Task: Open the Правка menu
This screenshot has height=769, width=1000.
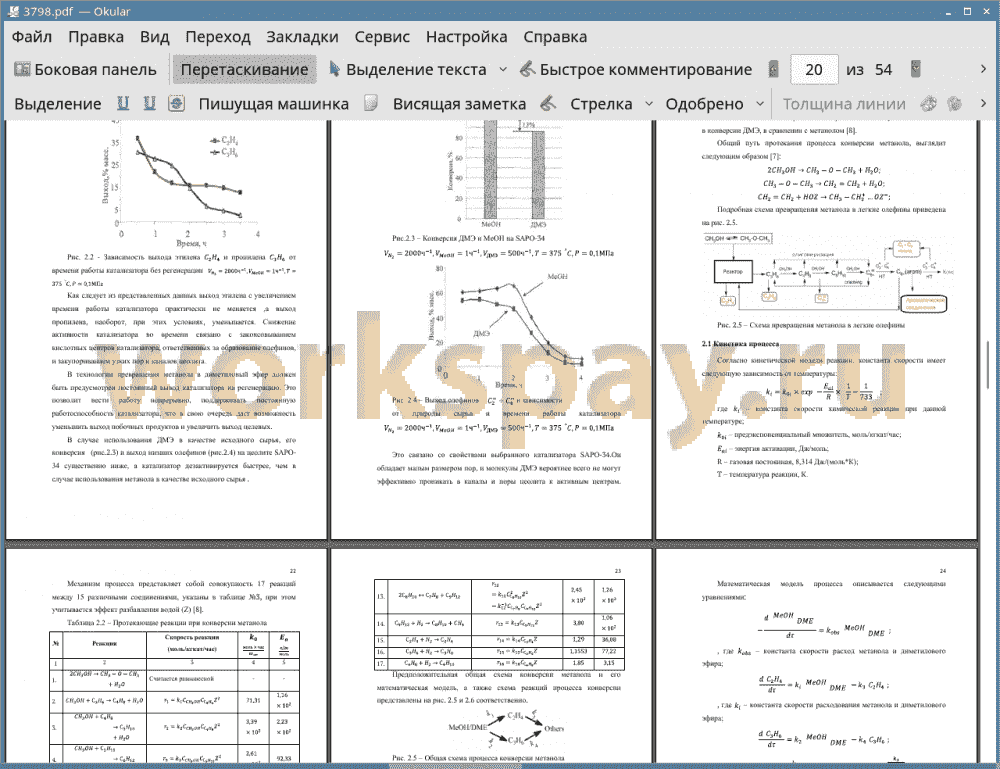Action: [96, 37]
